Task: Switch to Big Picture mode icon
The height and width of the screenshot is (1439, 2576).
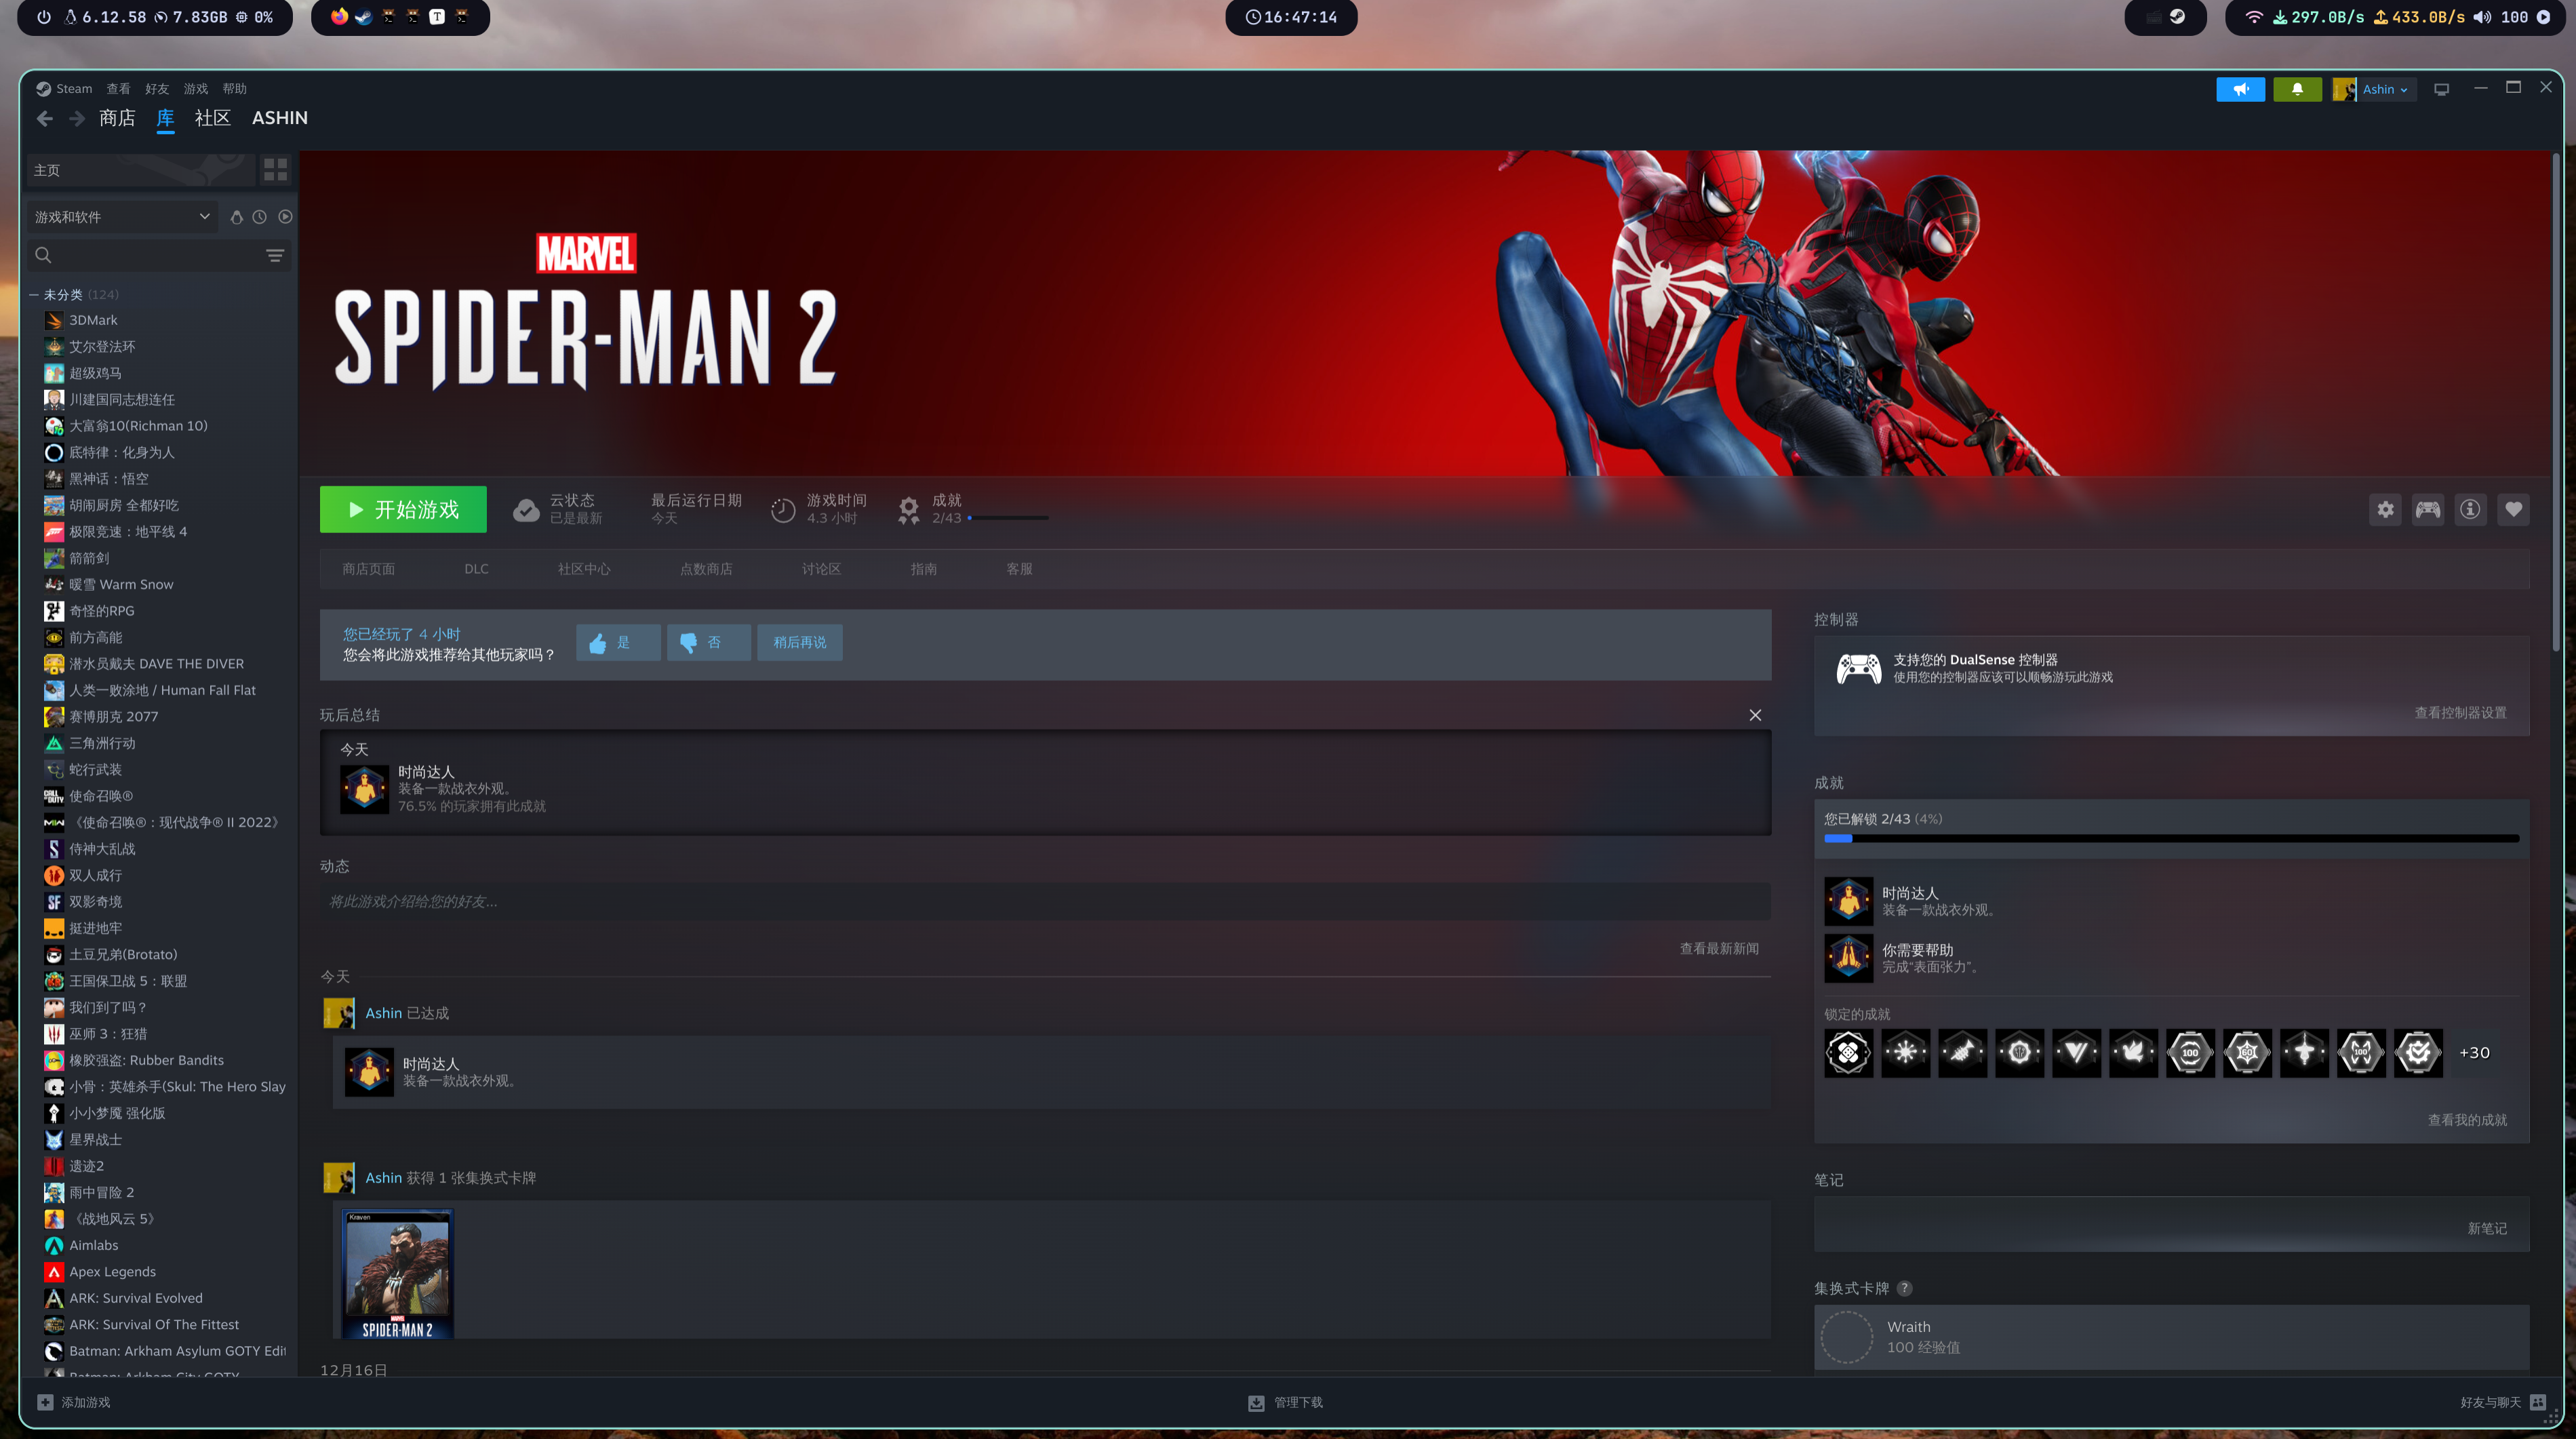Action: pyautogui.click(x=2441, y=89)
